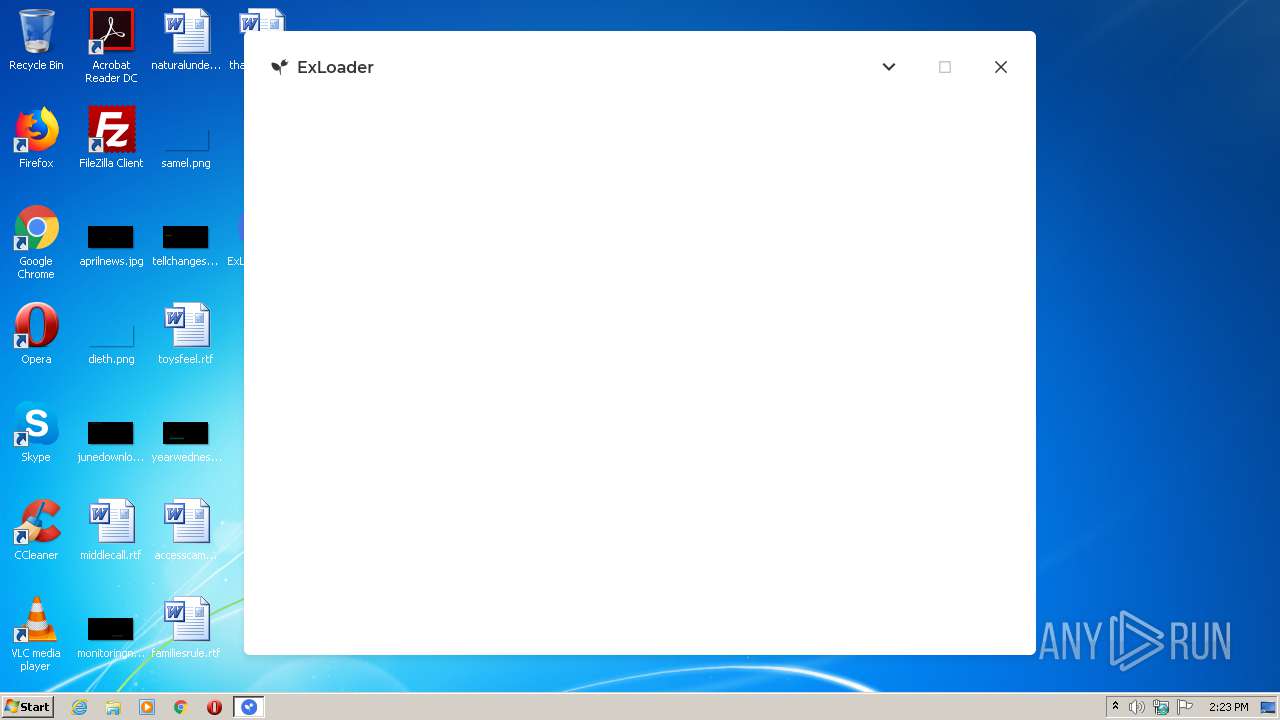Image resolution: width=1280 pixels, height=720 pixels.
Task: Open Action Center flag tray icon
Action: 1185,707
